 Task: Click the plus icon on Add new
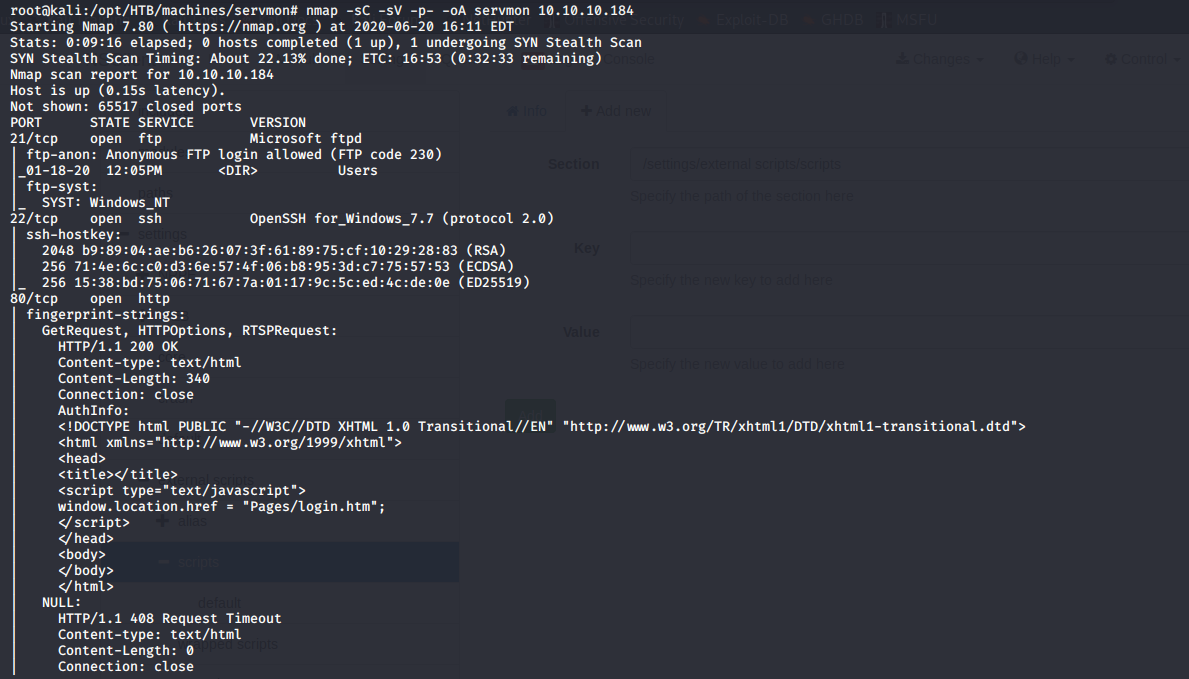[x=586, y=111]
